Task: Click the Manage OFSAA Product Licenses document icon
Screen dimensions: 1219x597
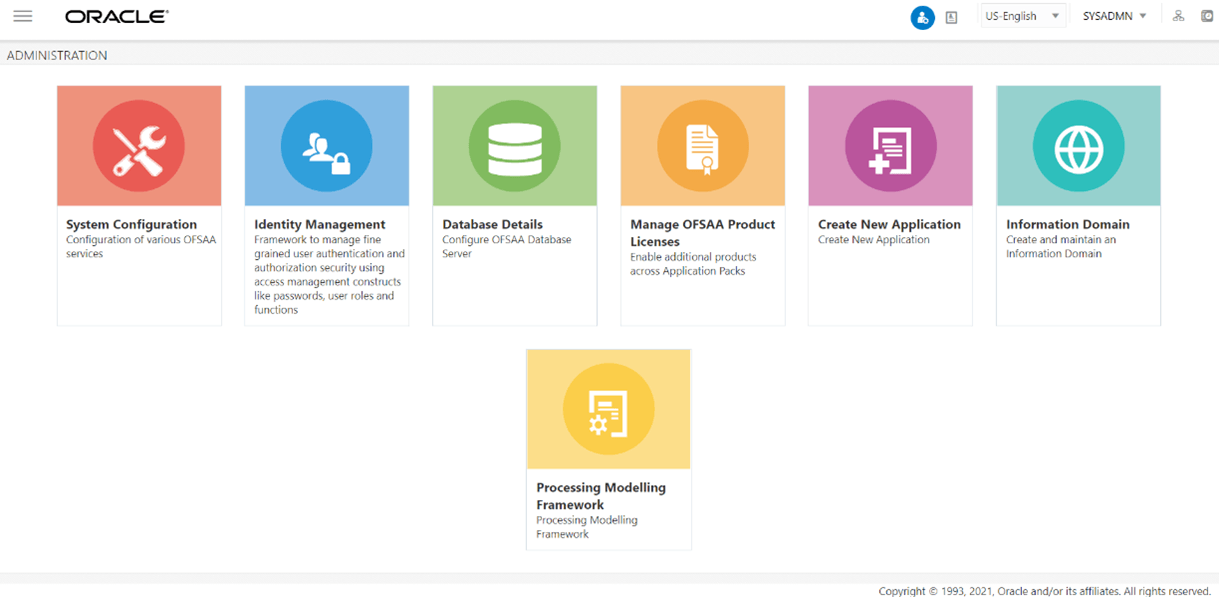Action: [x=702, y=145]
